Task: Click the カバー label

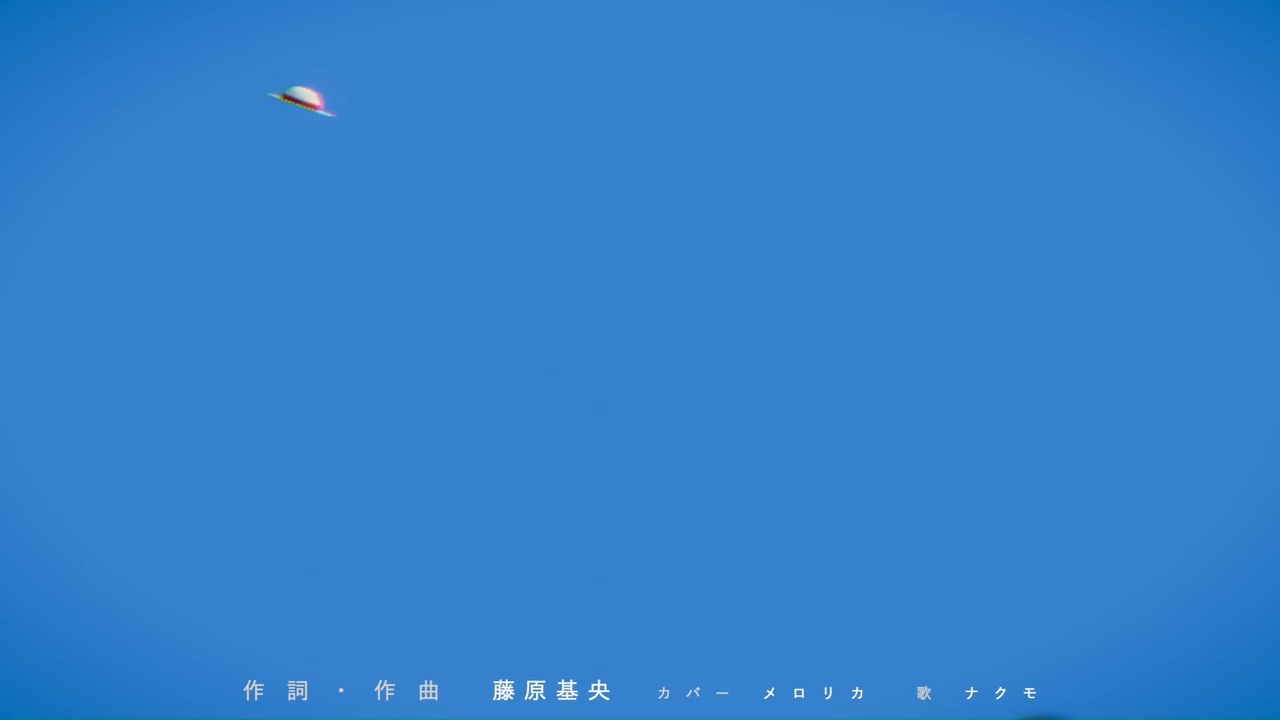Action: pos(693,693)
